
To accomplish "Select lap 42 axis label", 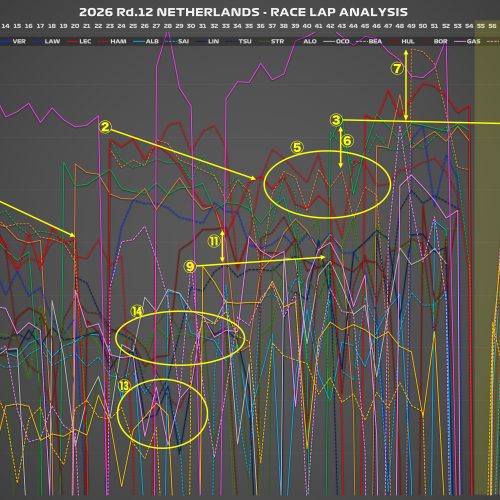I will [x=330, y=26].
